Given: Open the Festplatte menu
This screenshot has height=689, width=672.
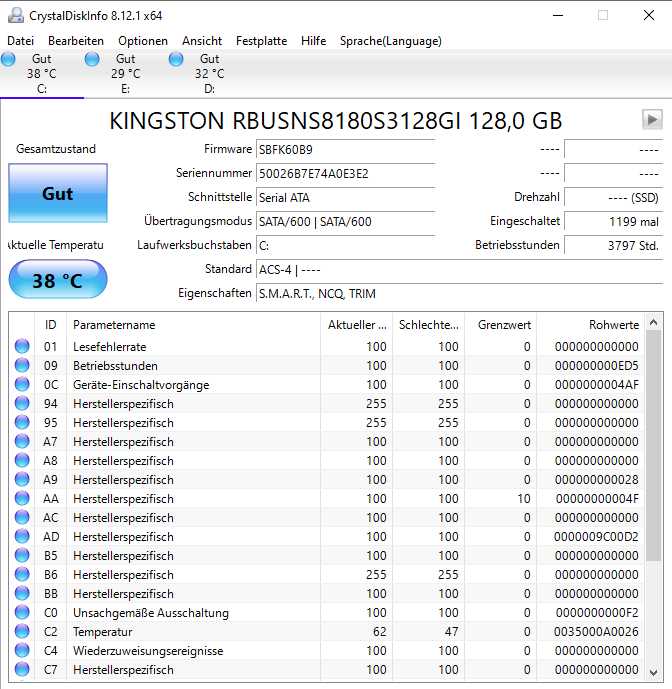Looking at the screenshot, I should pos(262,41).
